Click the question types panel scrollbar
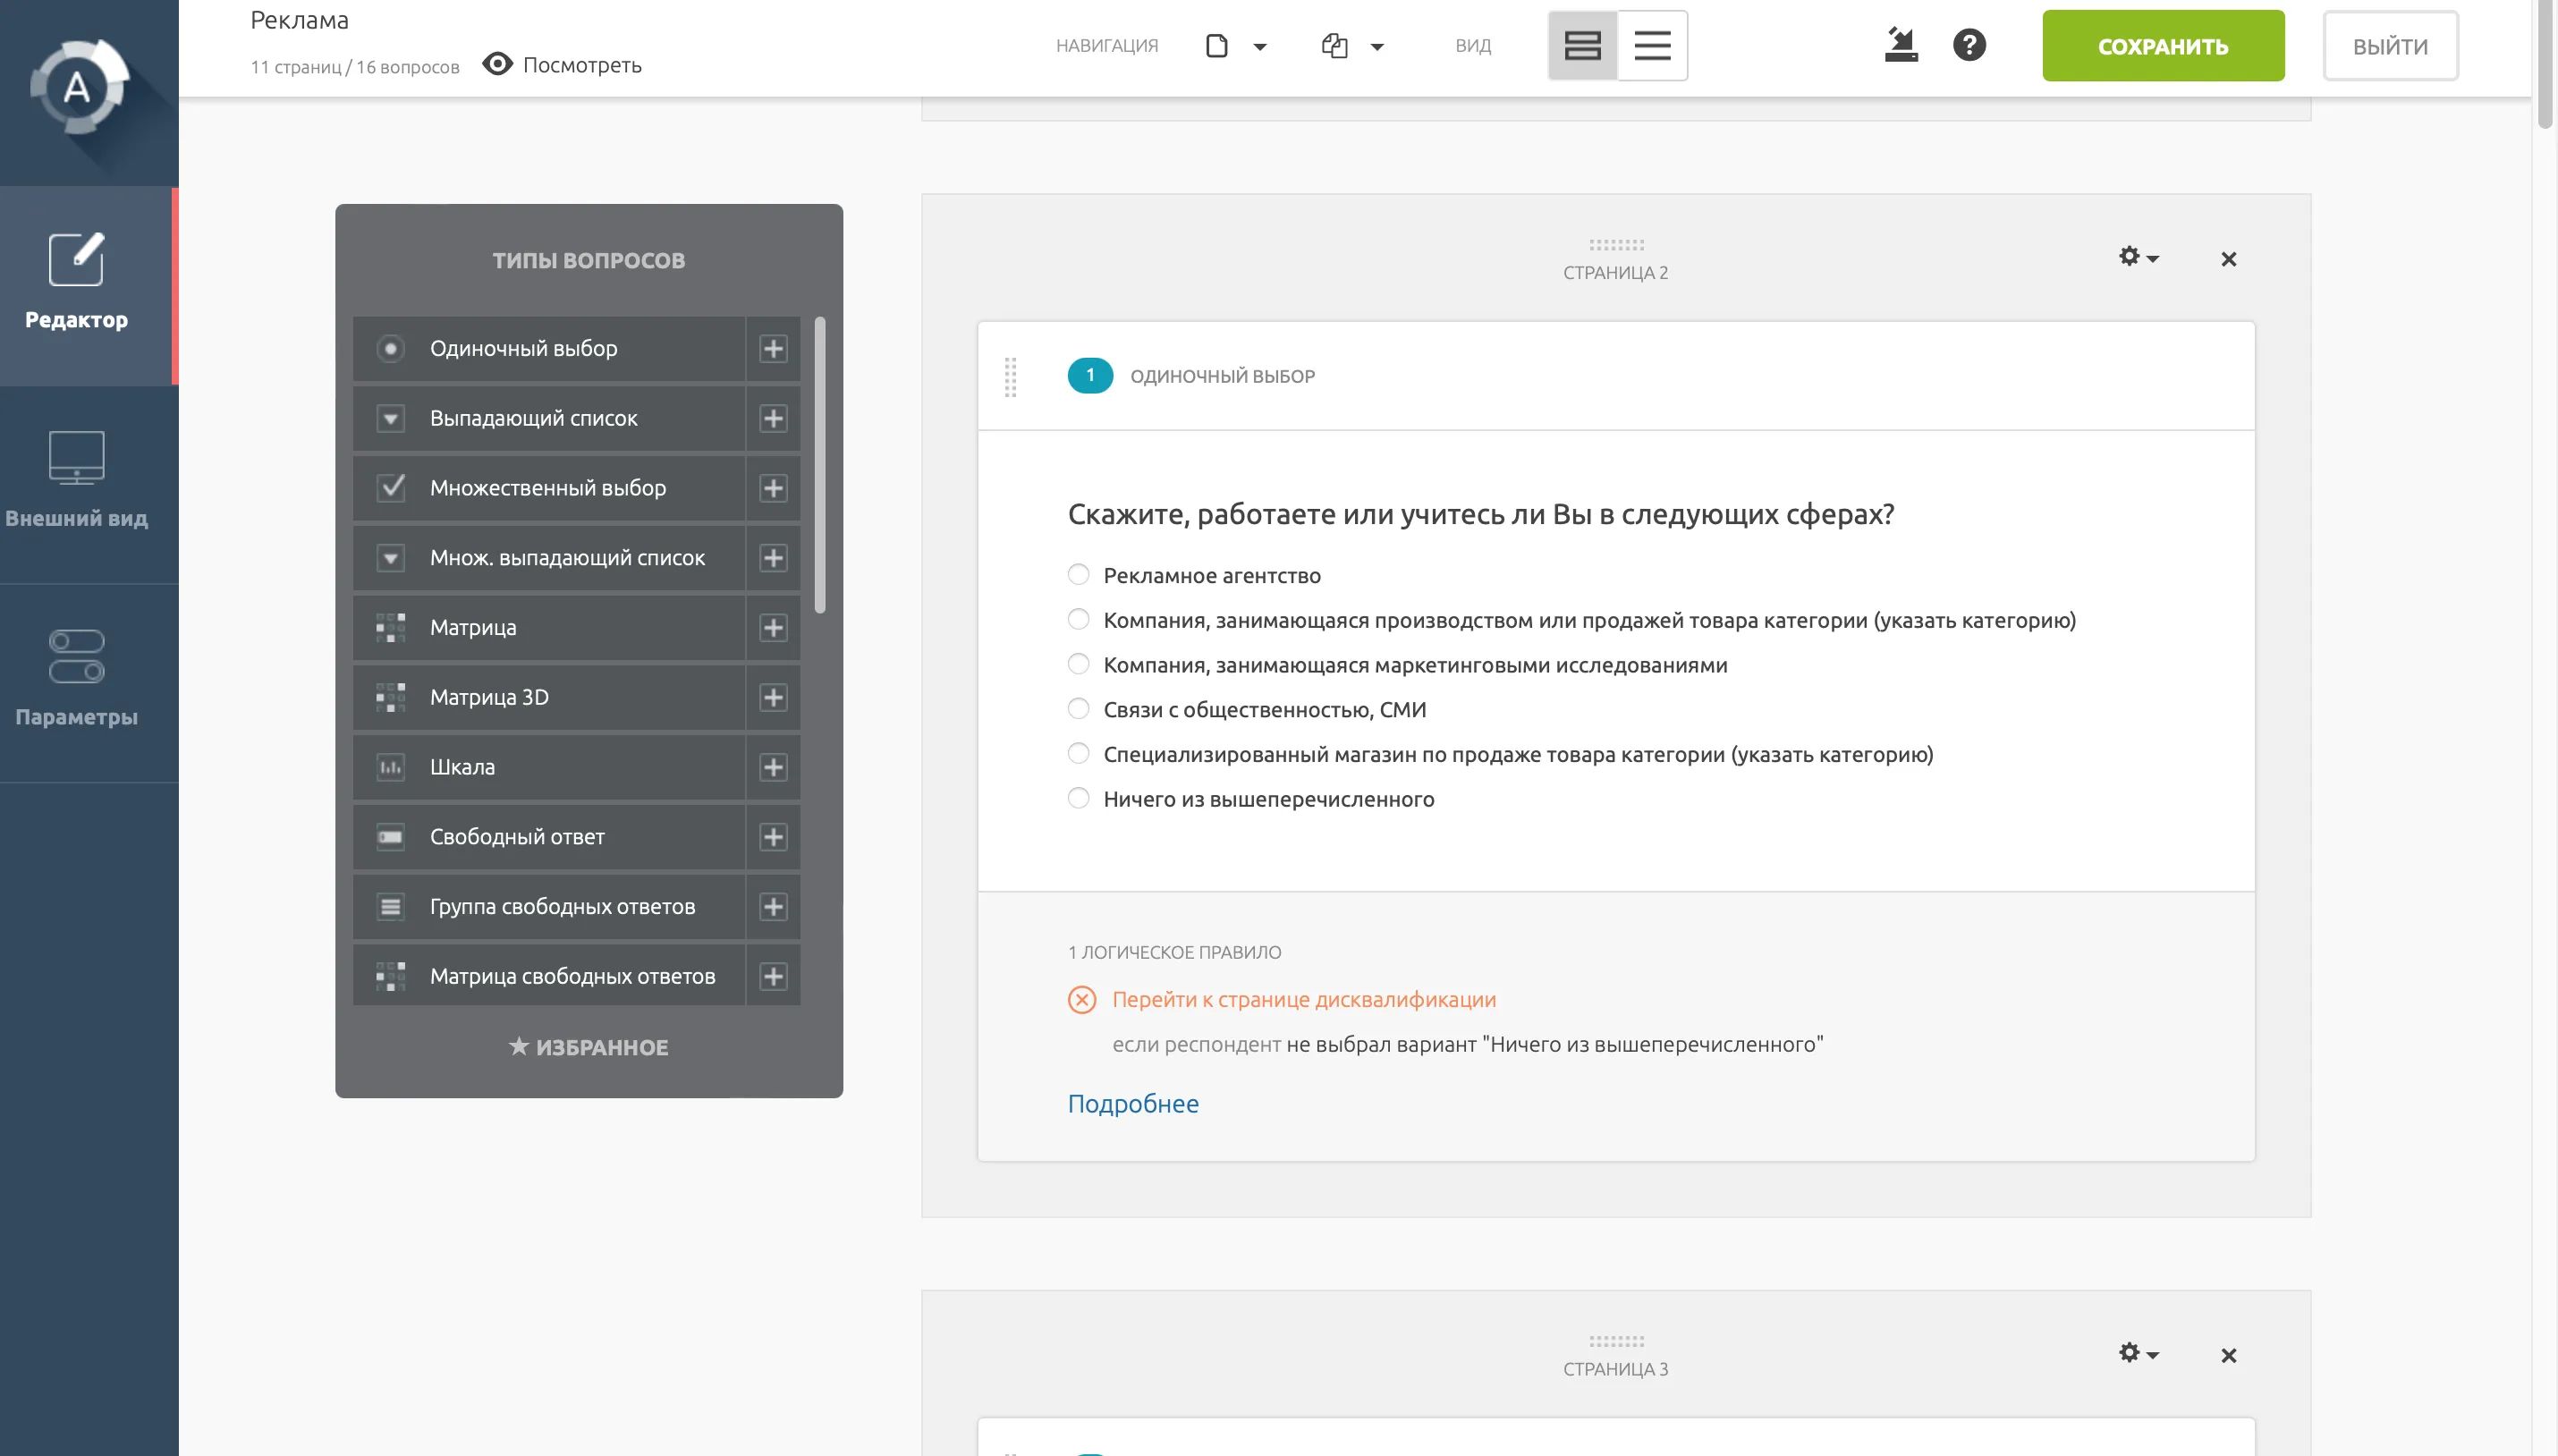This screenshot has height=1456, width=2558. (x=819, y=465)
